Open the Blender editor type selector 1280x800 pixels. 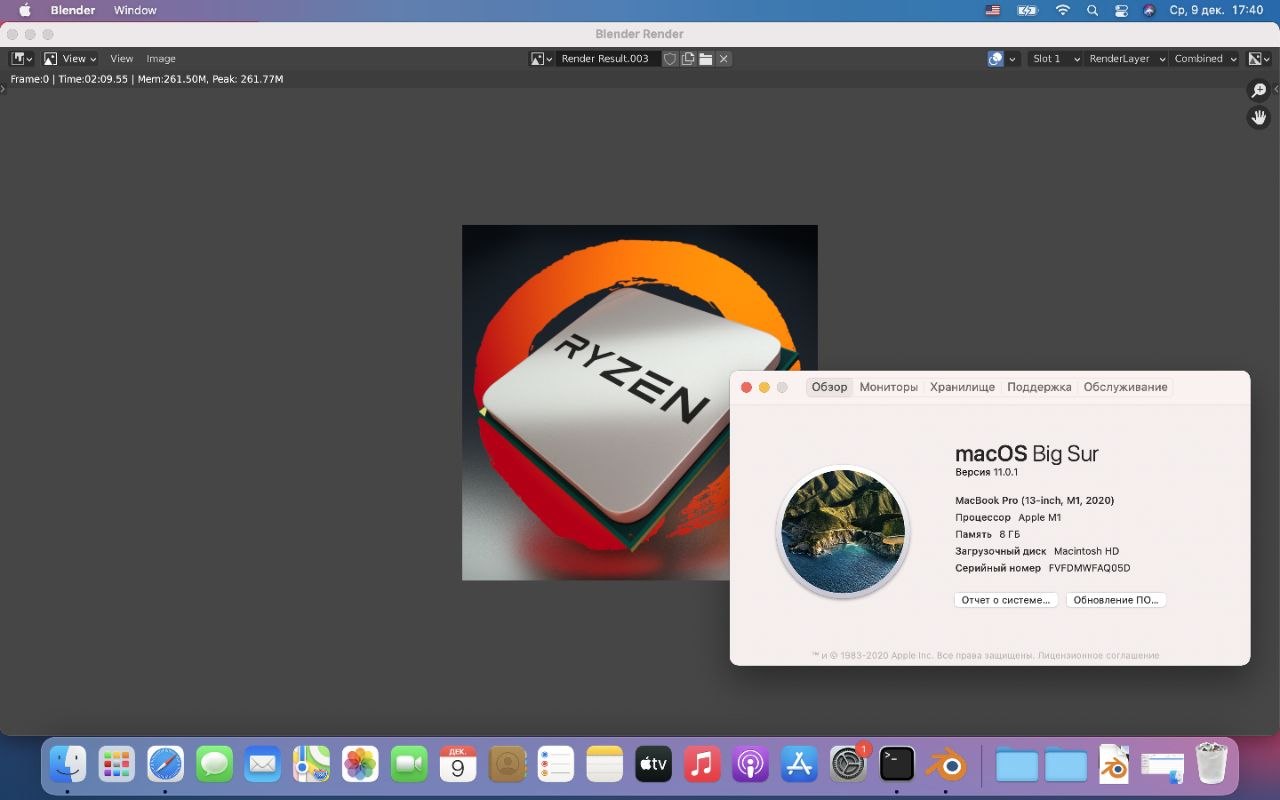tap(22, 59)
